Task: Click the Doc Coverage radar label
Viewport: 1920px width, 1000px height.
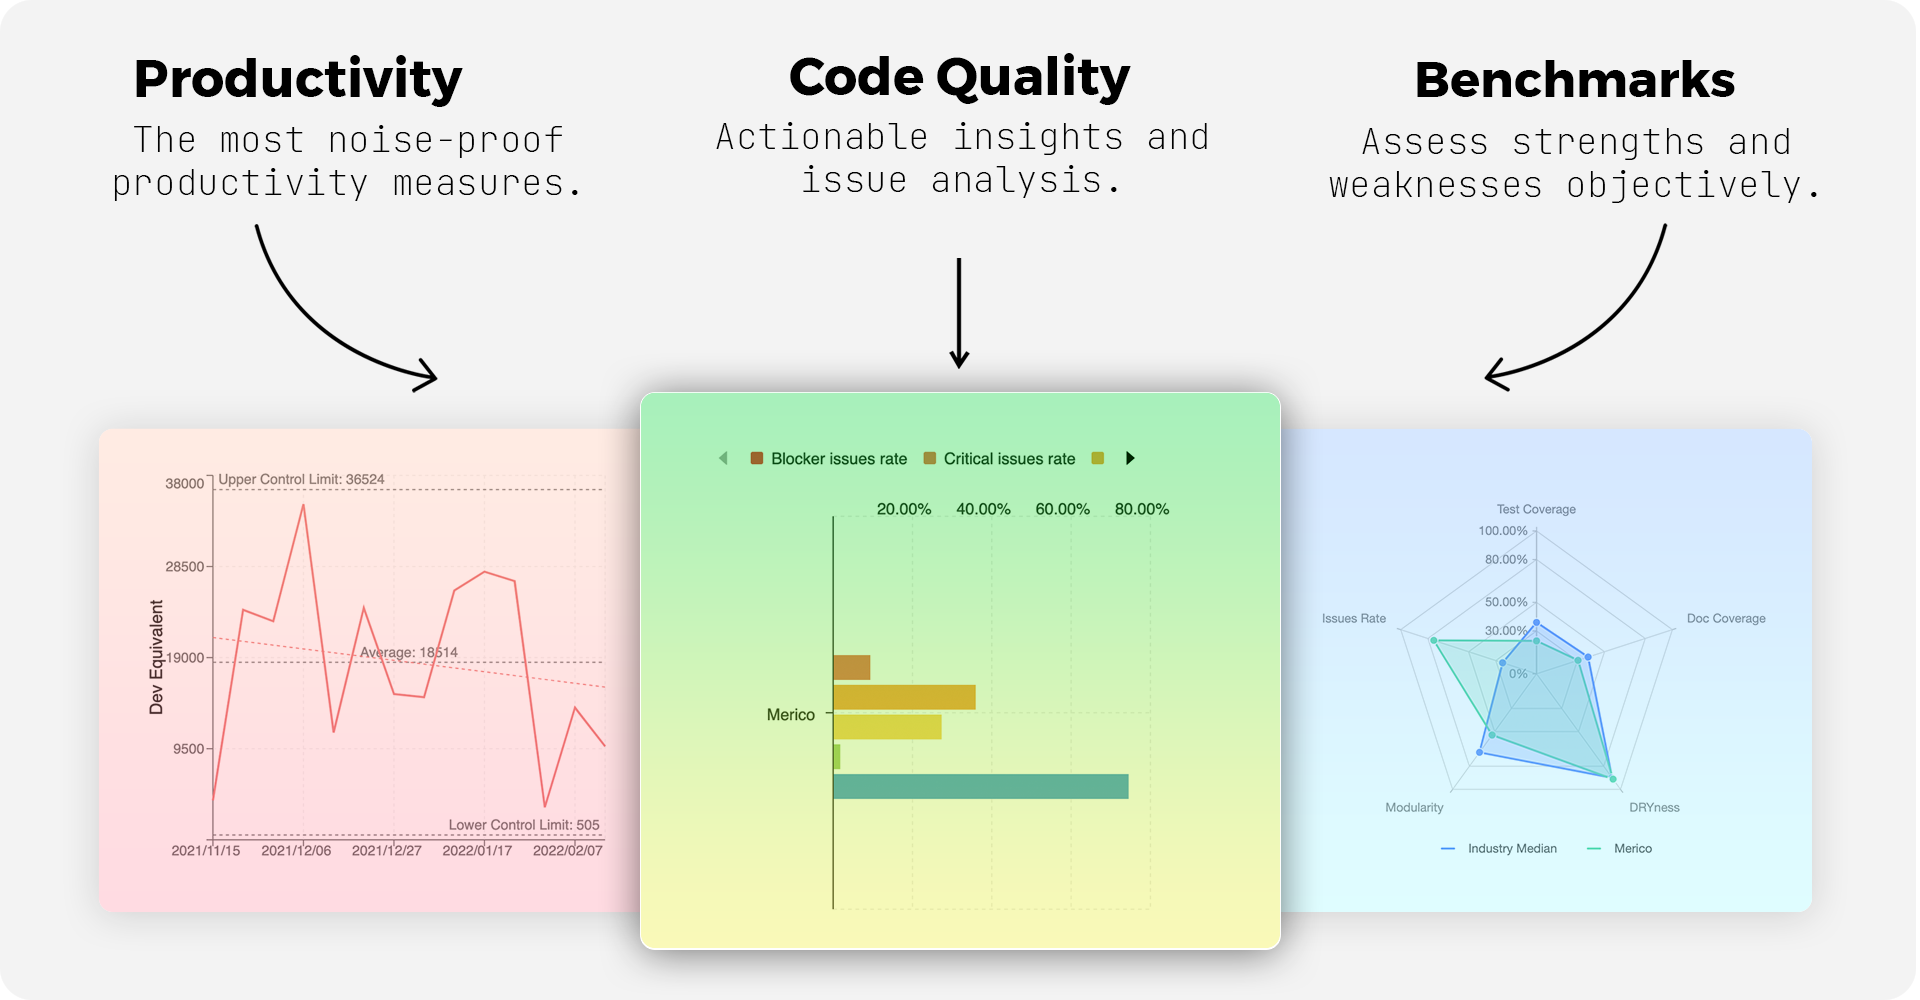Action: (1726, 619)
